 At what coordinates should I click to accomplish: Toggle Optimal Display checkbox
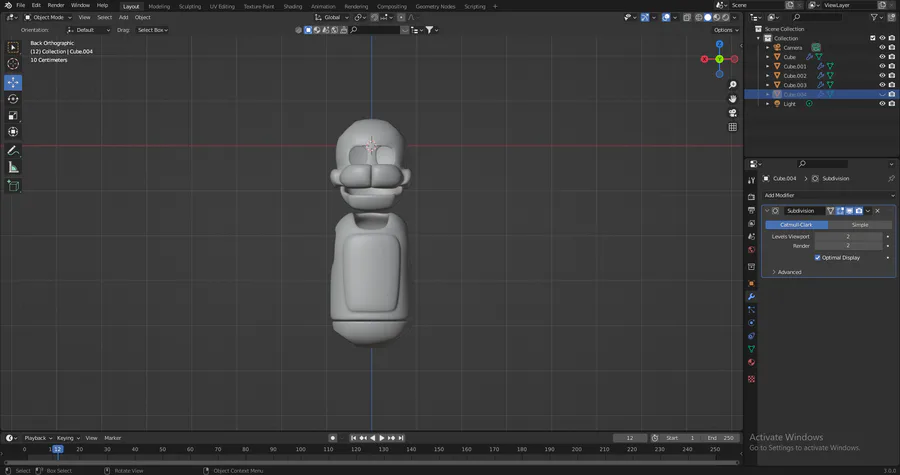pos(817,258)
